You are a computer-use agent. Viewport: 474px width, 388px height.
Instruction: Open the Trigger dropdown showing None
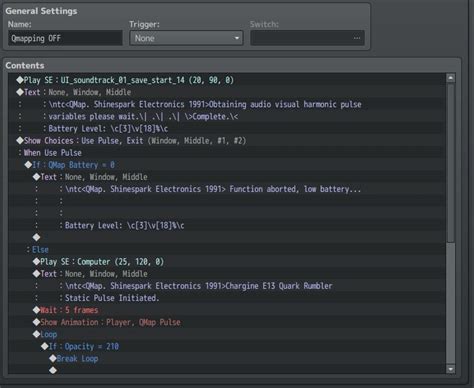click(186, 38)
